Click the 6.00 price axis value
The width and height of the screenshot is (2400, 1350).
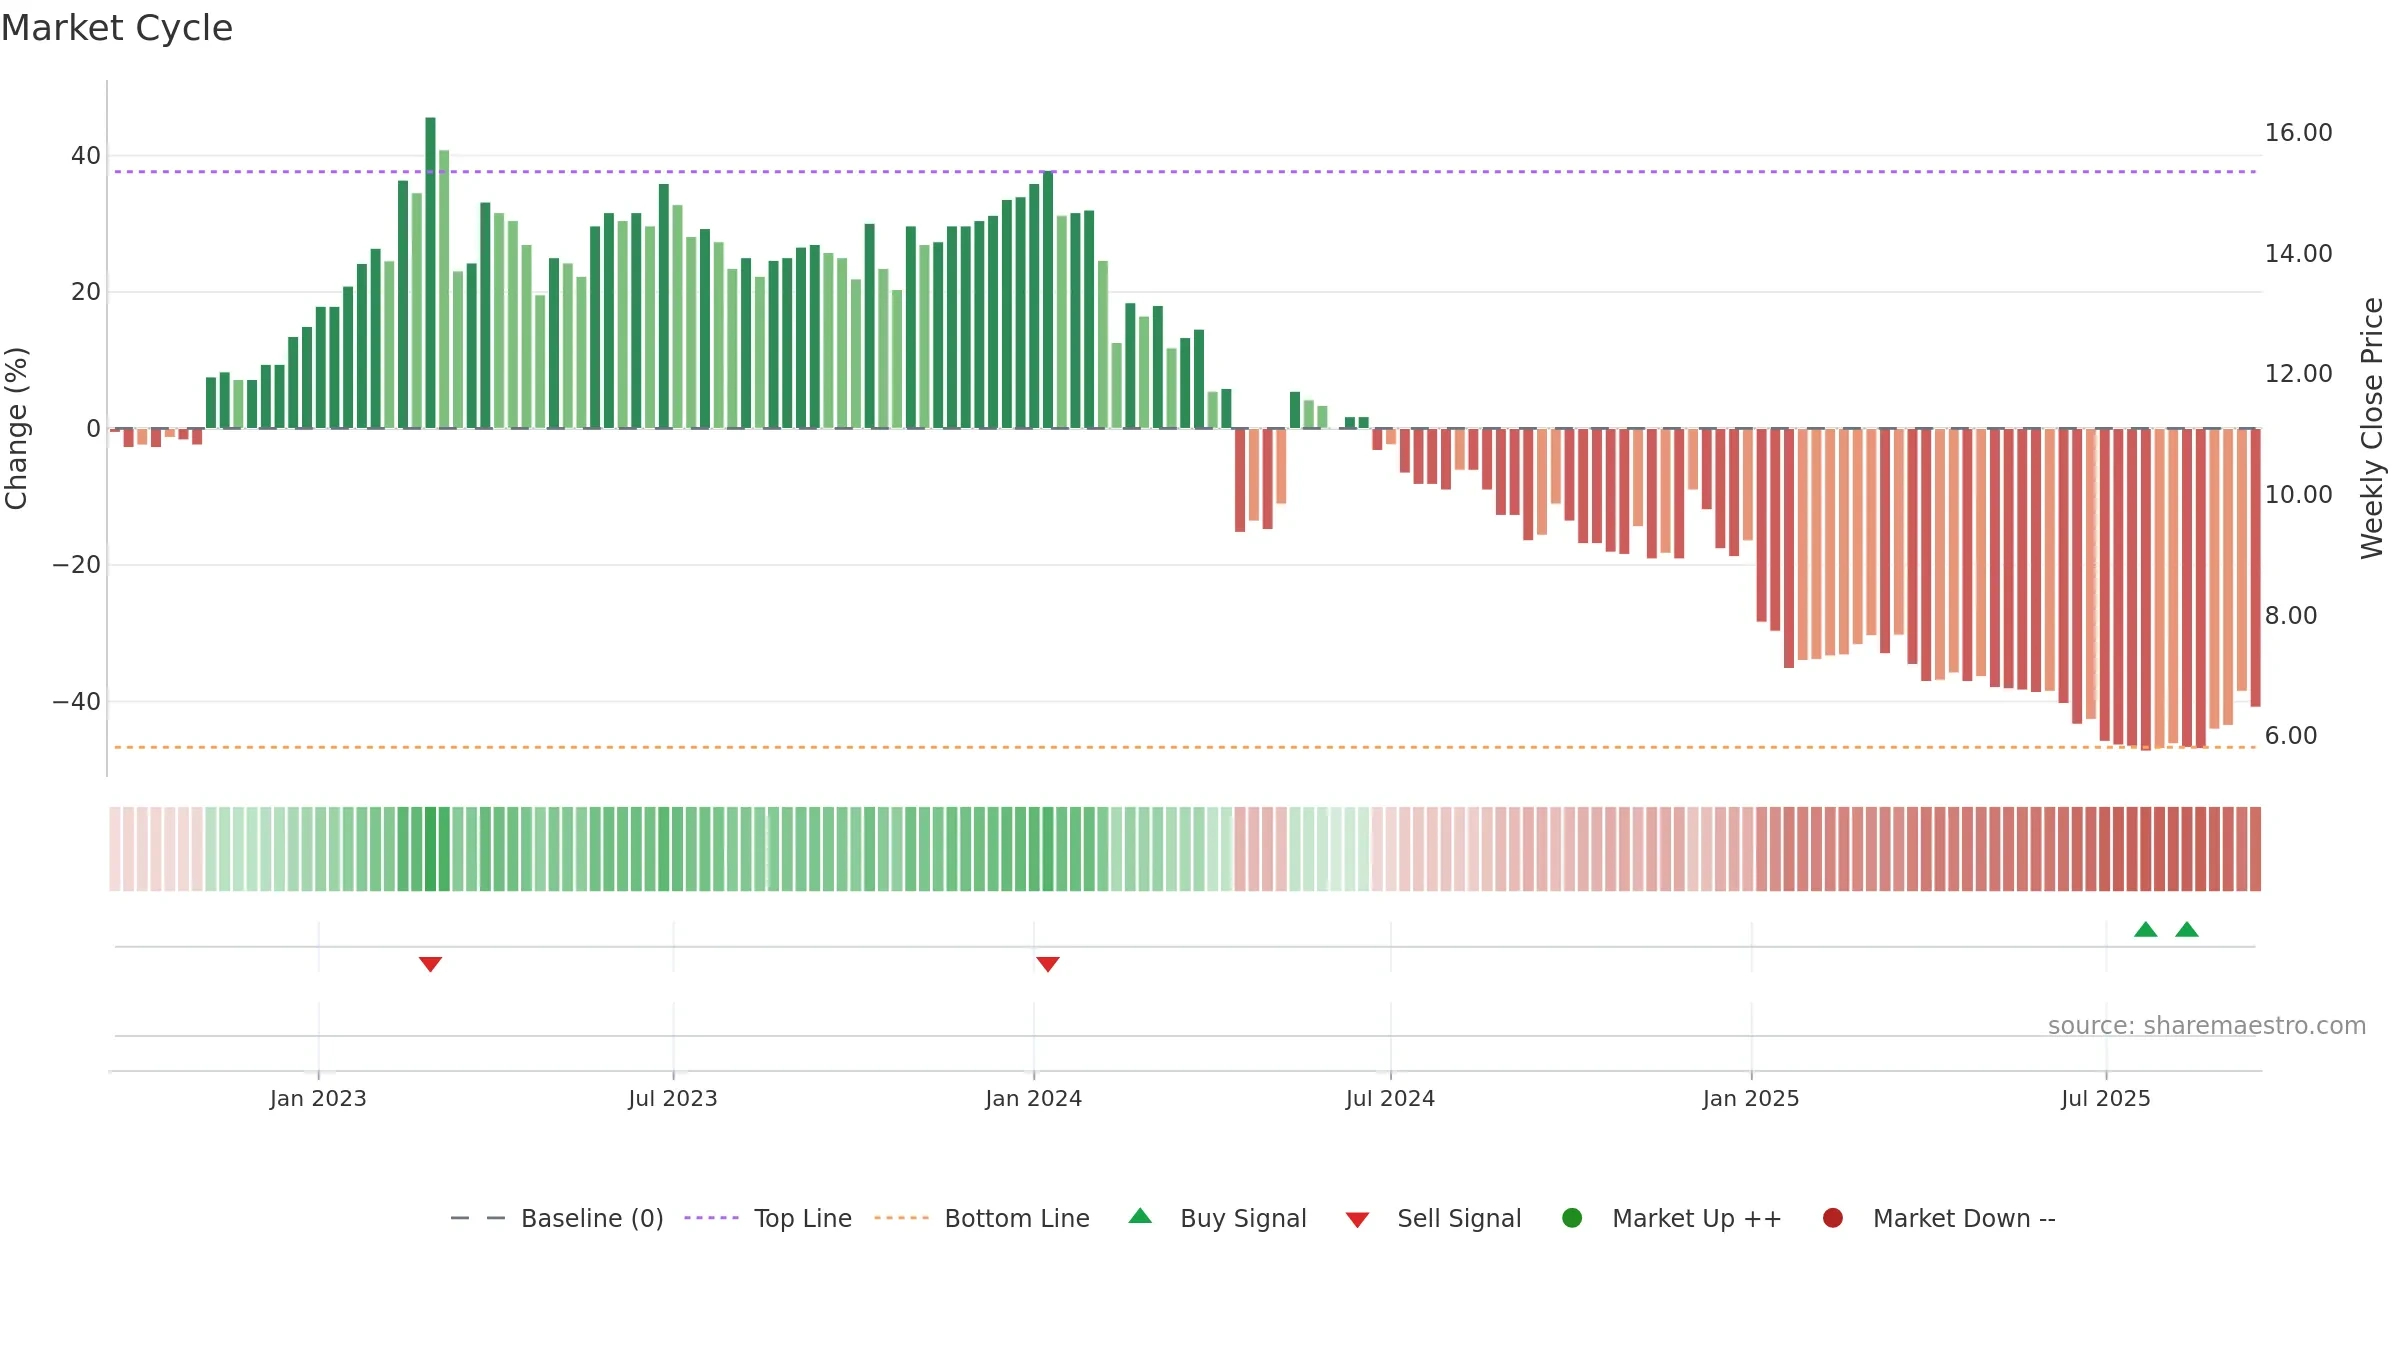(2290, 735)
